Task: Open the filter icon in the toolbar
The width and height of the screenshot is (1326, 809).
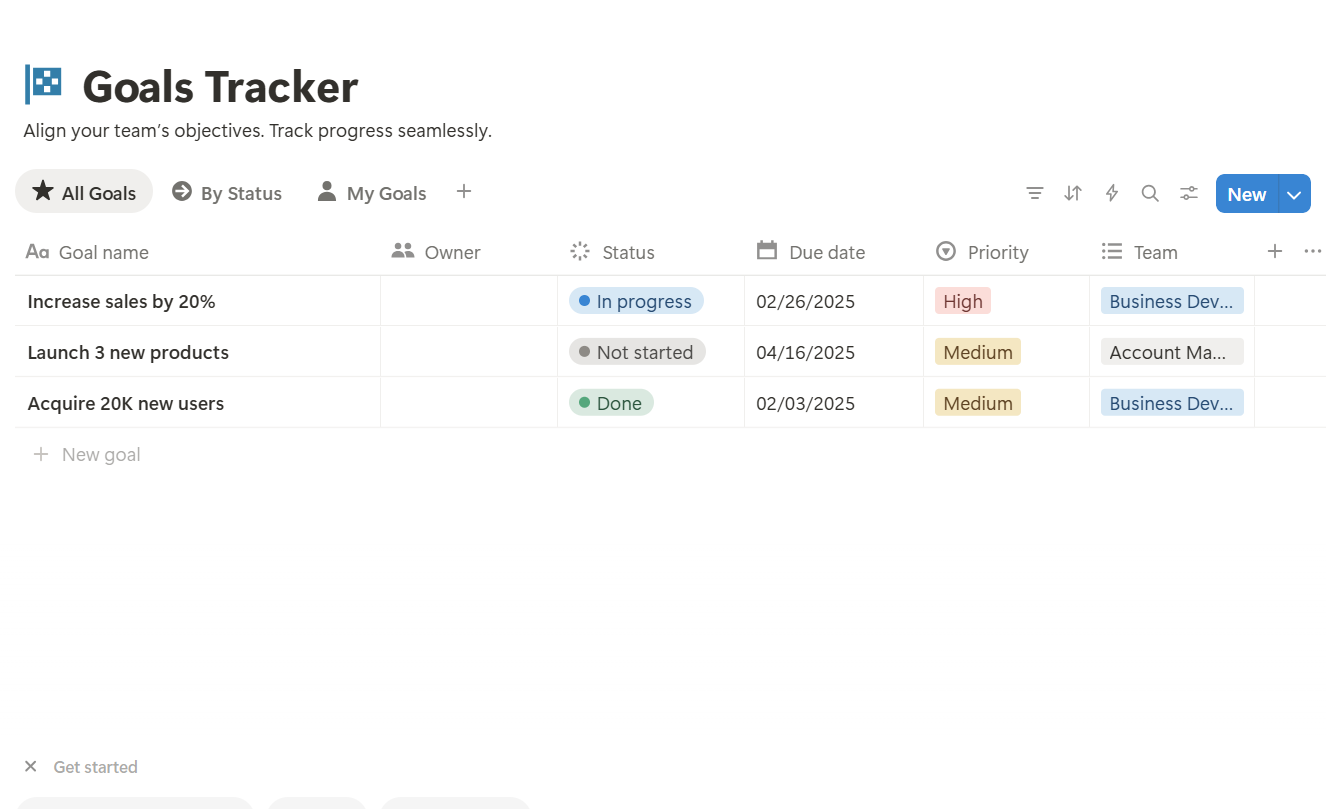Action: coord(1034,193)
